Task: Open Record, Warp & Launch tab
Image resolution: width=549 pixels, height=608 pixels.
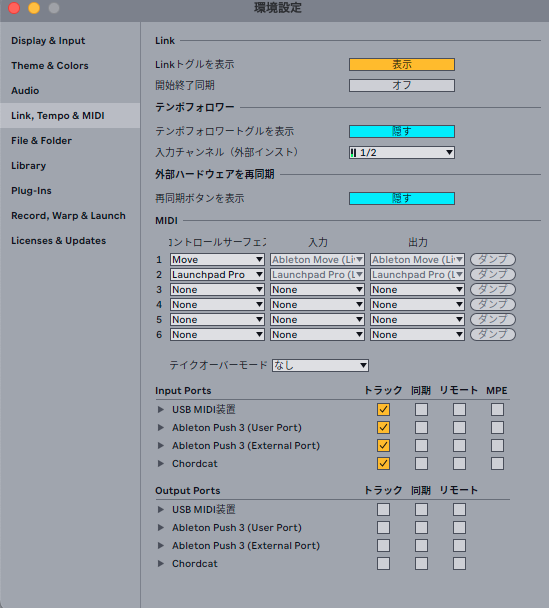Action: click(x=68, y=216)
